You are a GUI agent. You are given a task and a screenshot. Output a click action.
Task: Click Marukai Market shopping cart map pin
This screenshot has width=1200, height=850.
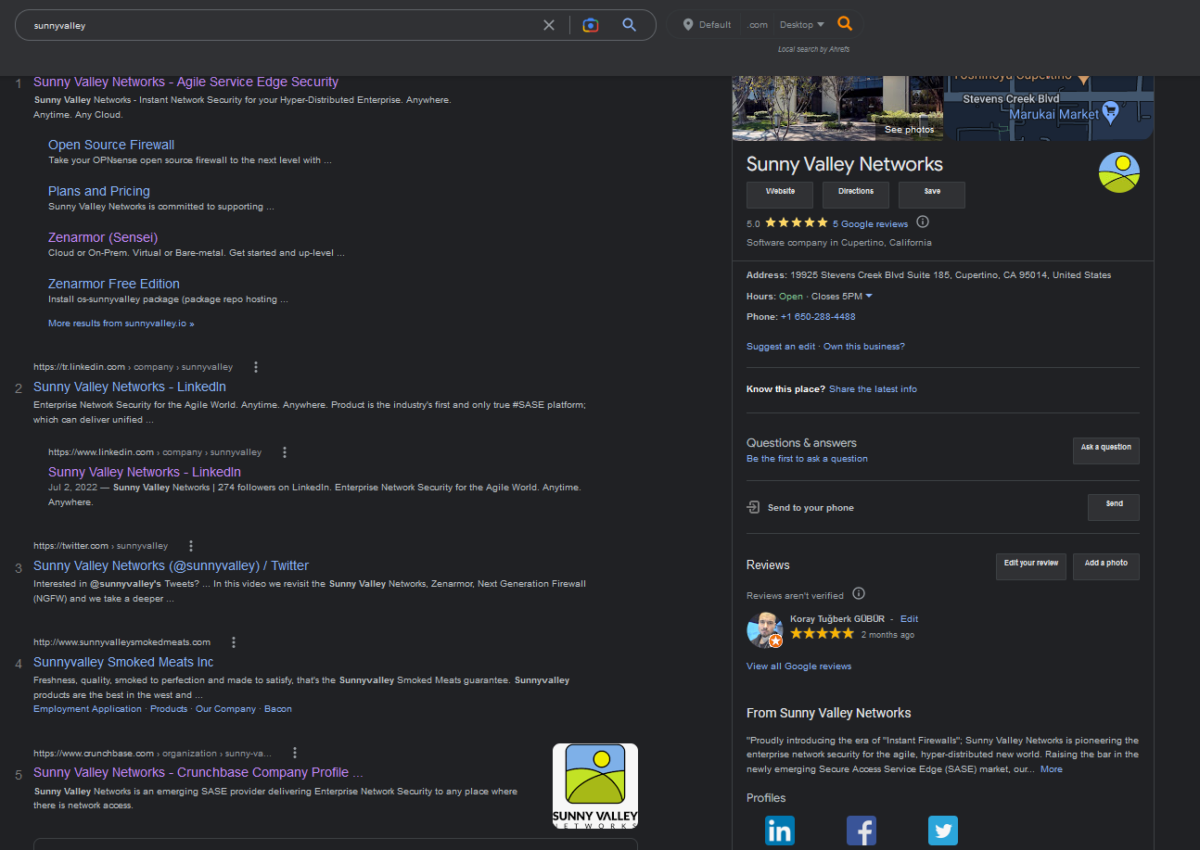(x=1110, y=110)
